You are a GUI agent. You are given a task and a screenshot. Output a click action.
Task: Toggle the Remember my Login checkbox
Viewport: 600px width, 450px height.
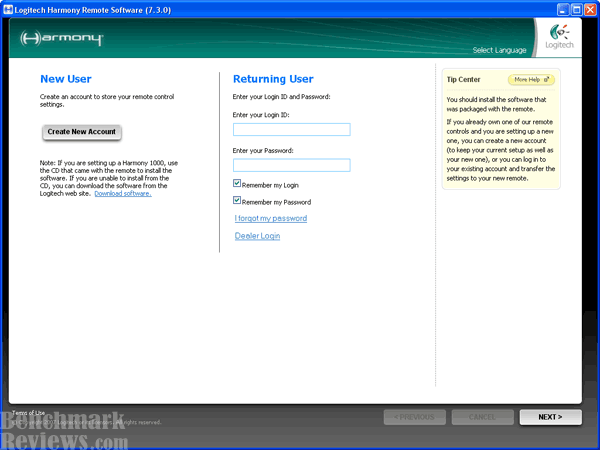tap(237, 184)
